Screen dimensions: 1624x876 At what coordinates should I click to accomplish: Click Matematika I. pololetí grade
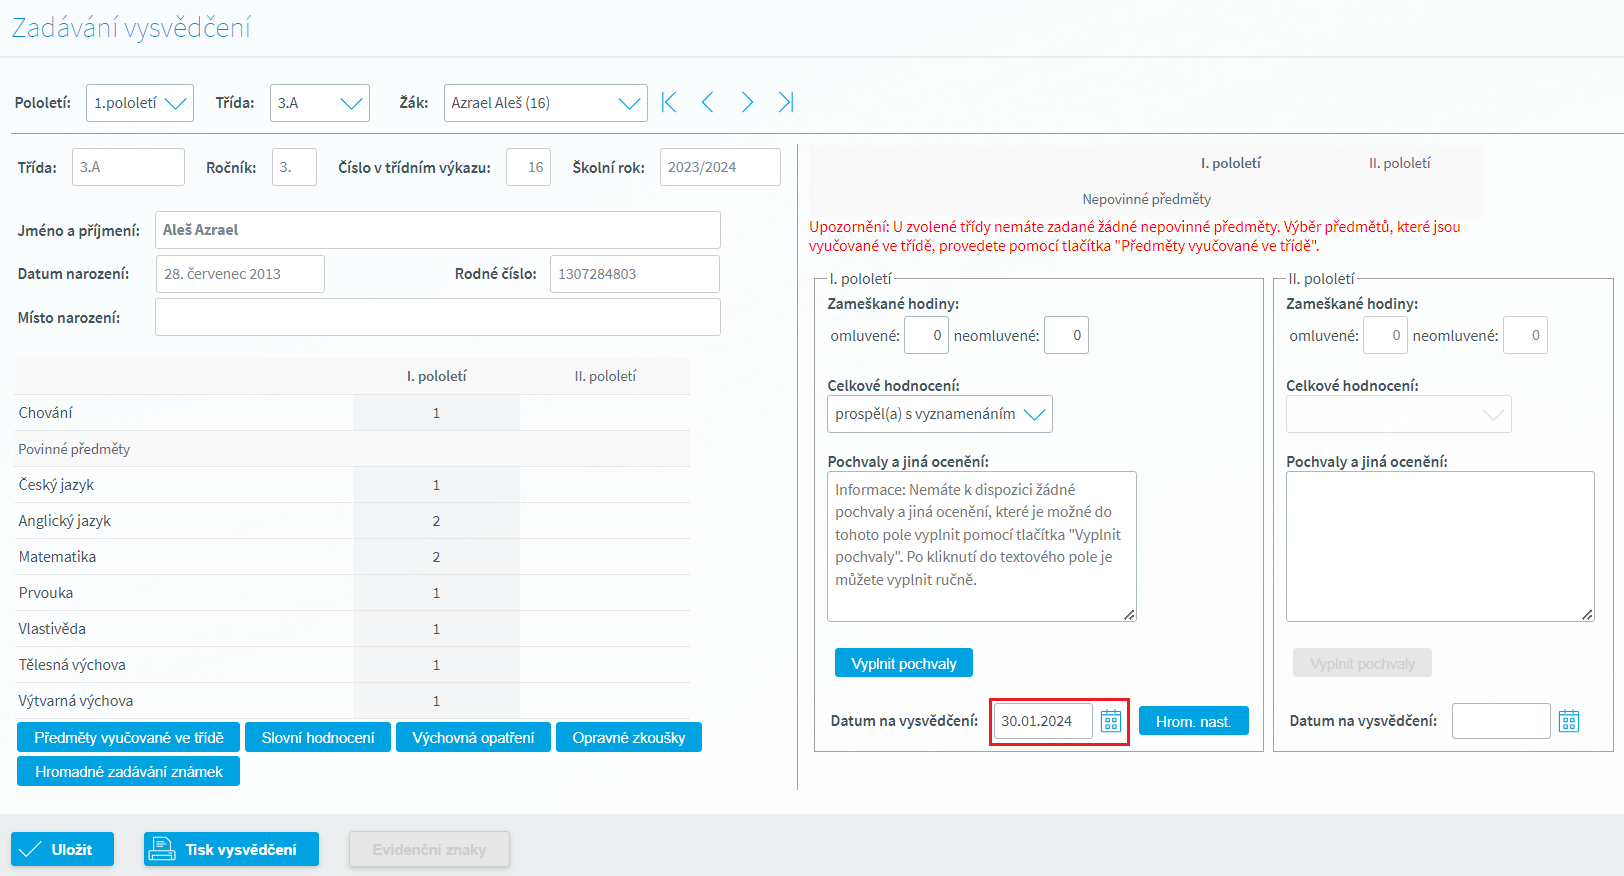pos(436,557)
